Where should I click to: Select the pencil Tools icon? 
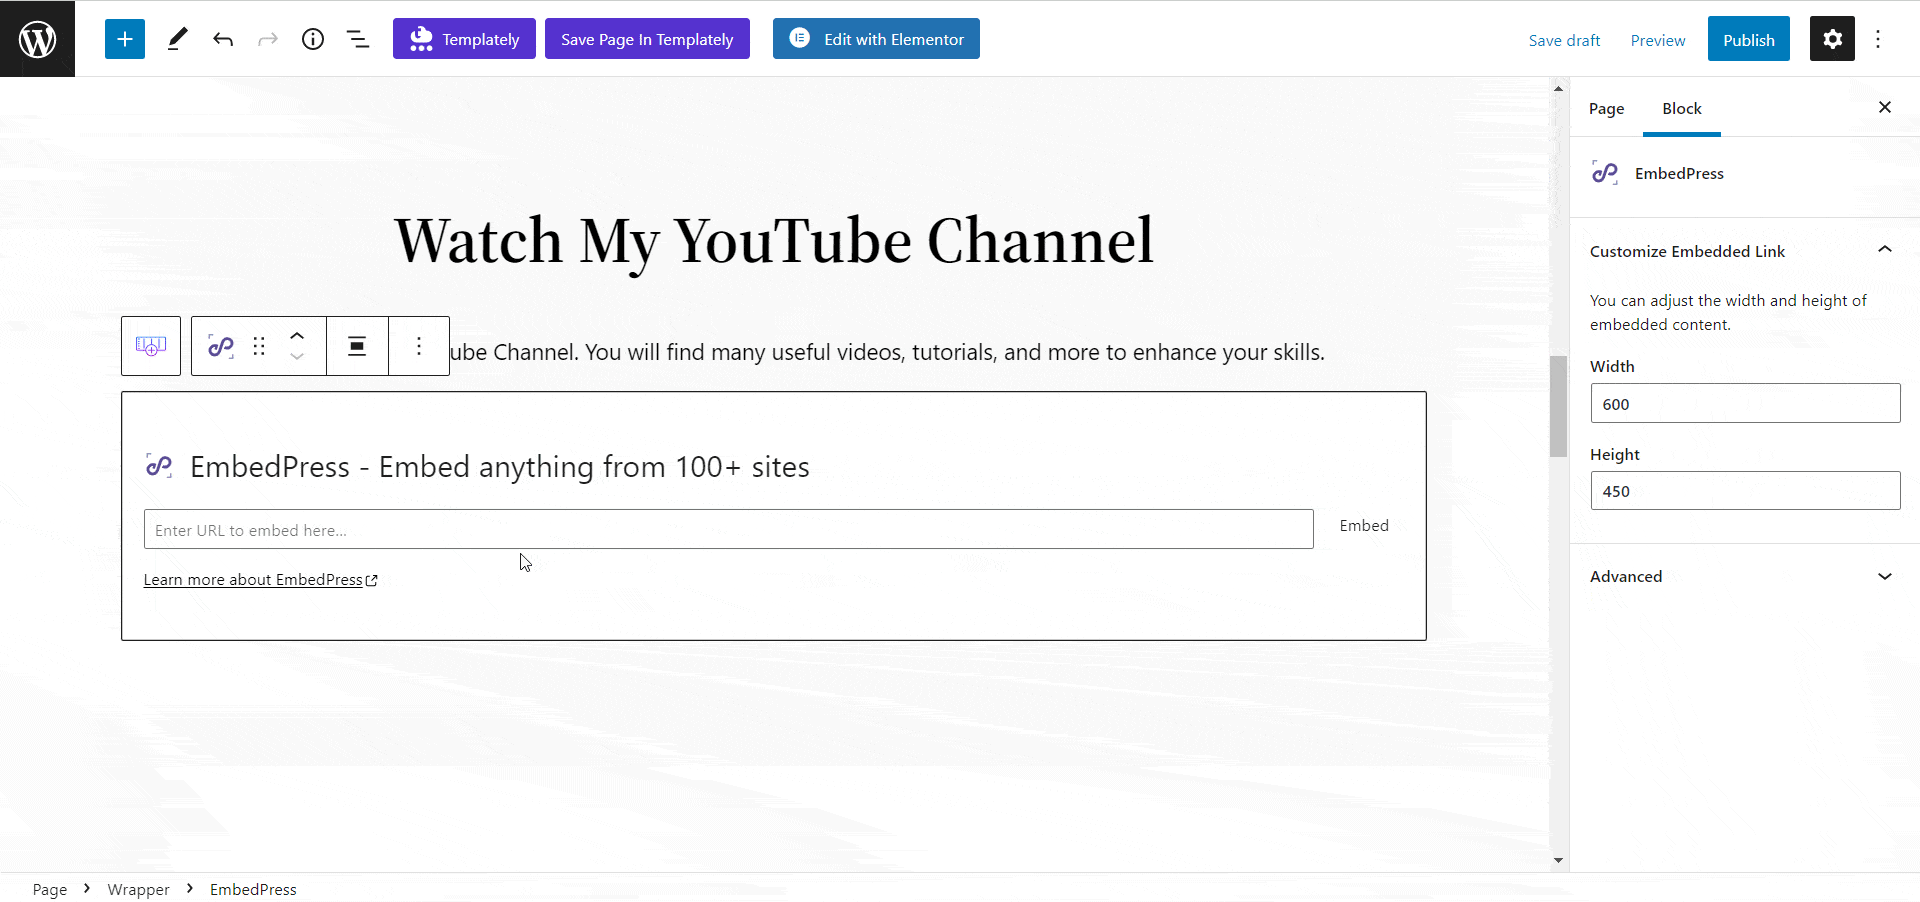pyautogui.click(x=177, y=39)
